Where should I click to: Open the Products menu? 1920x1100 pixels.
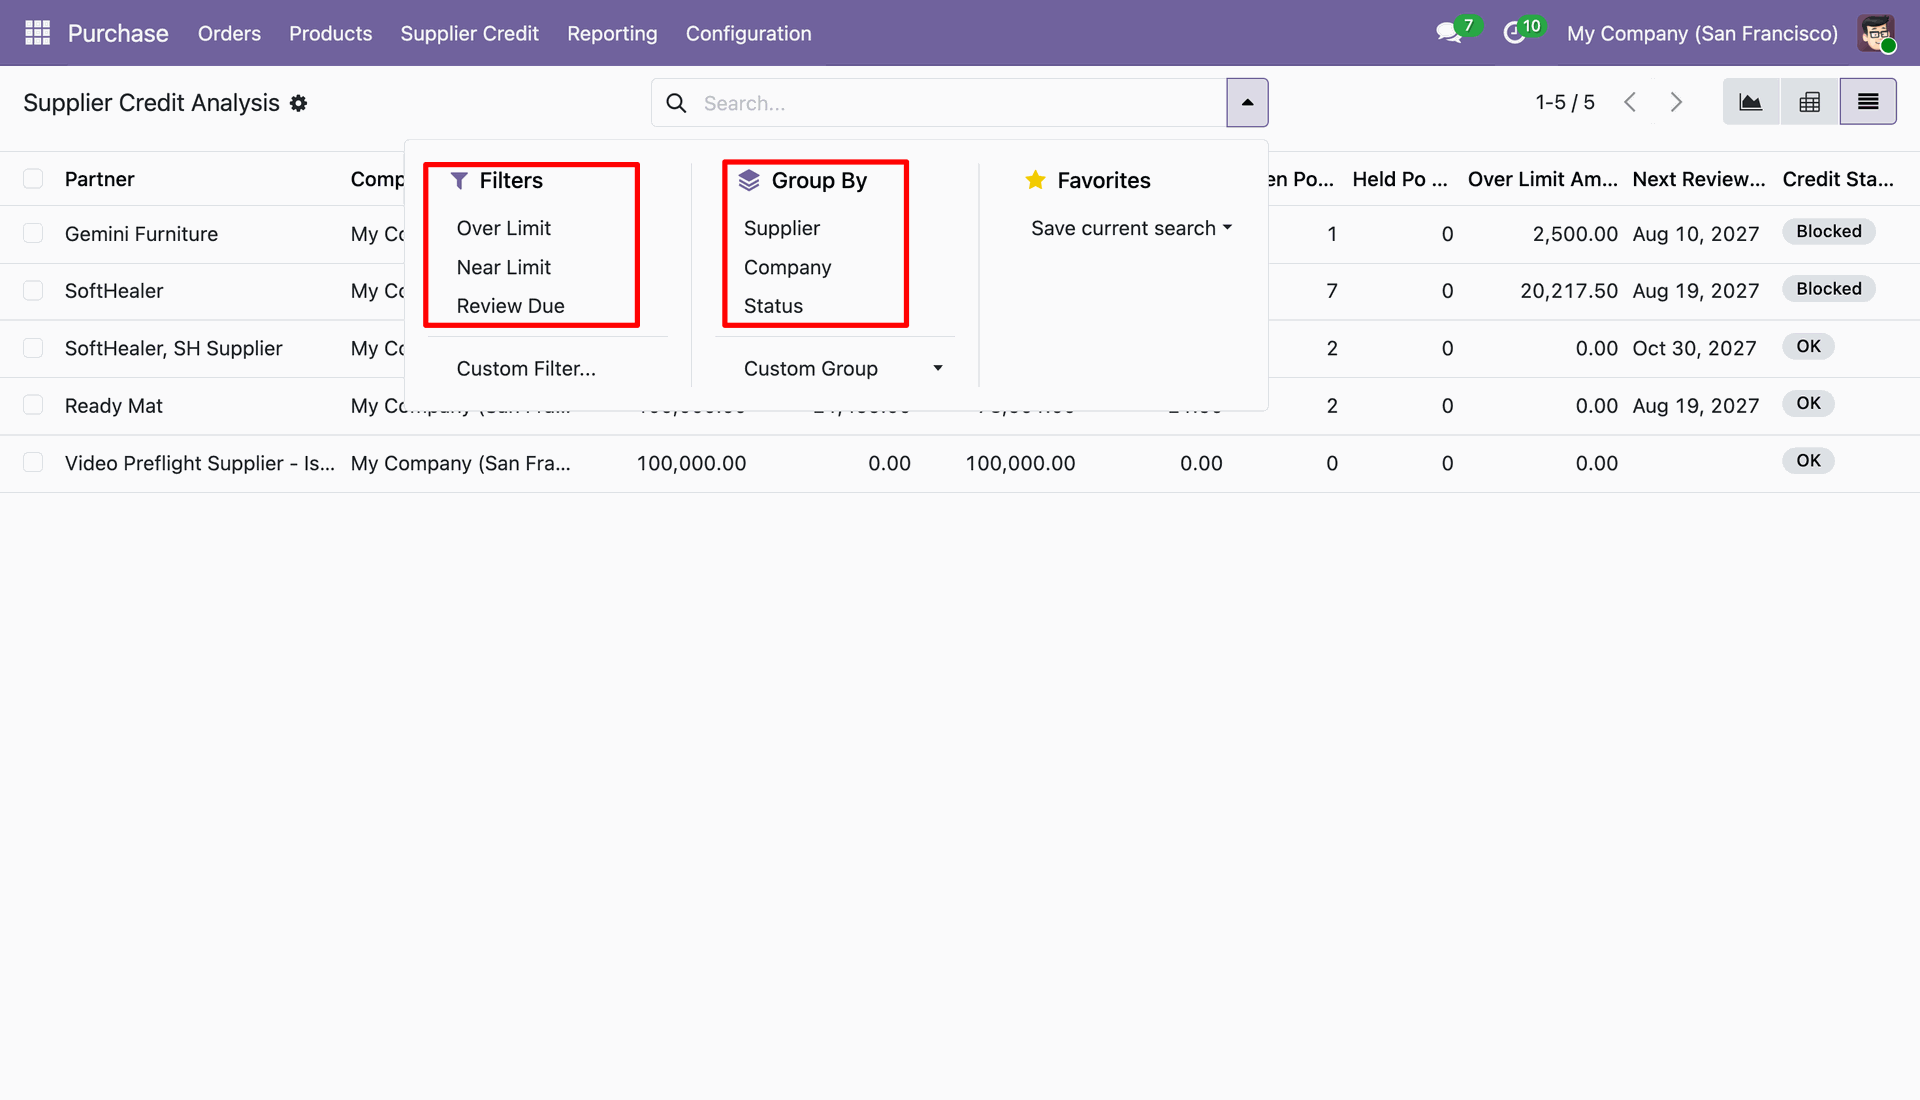click(x=330, y=33)
